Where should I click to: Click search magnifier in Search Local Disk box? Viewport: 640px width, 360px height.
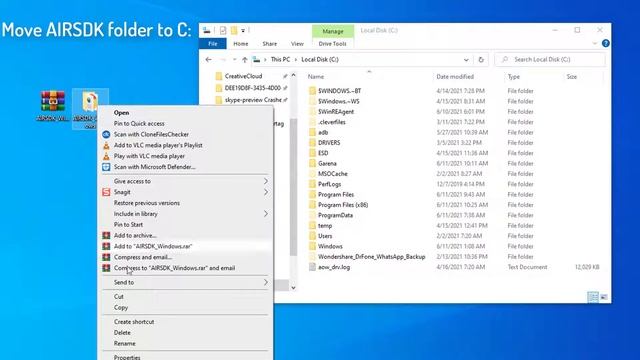[x=505, y=60]
